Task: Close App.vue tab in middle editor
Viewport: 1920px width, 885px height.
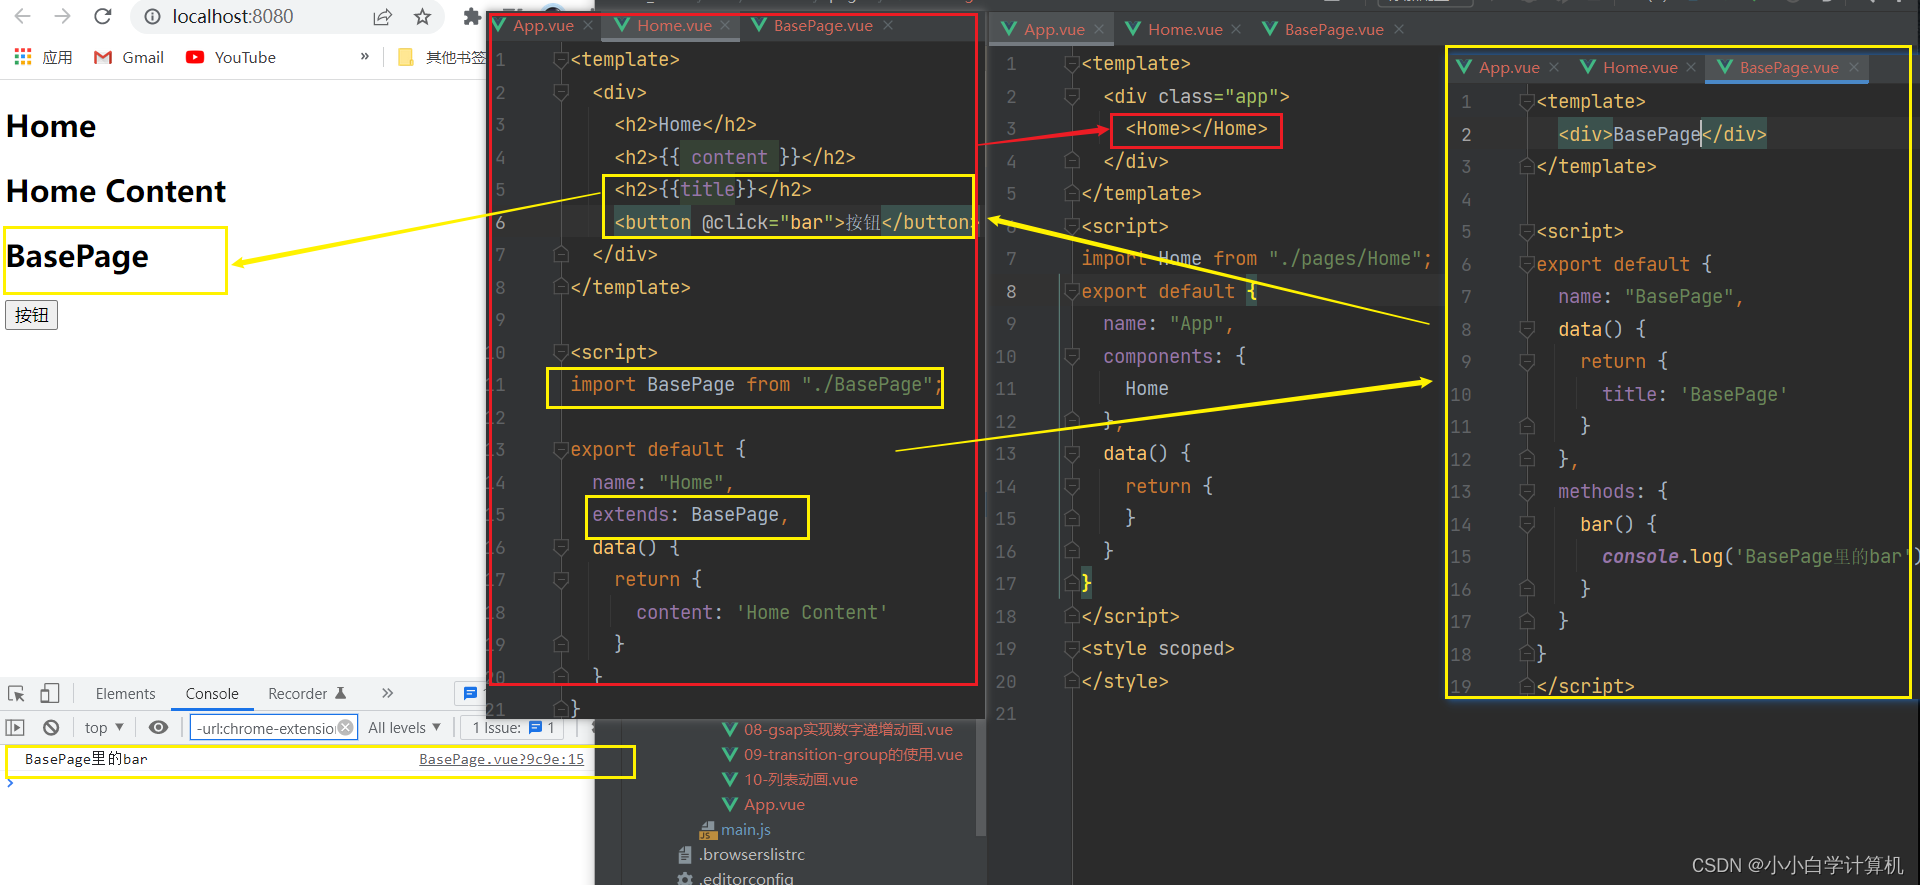Action: pos(1099,29)
